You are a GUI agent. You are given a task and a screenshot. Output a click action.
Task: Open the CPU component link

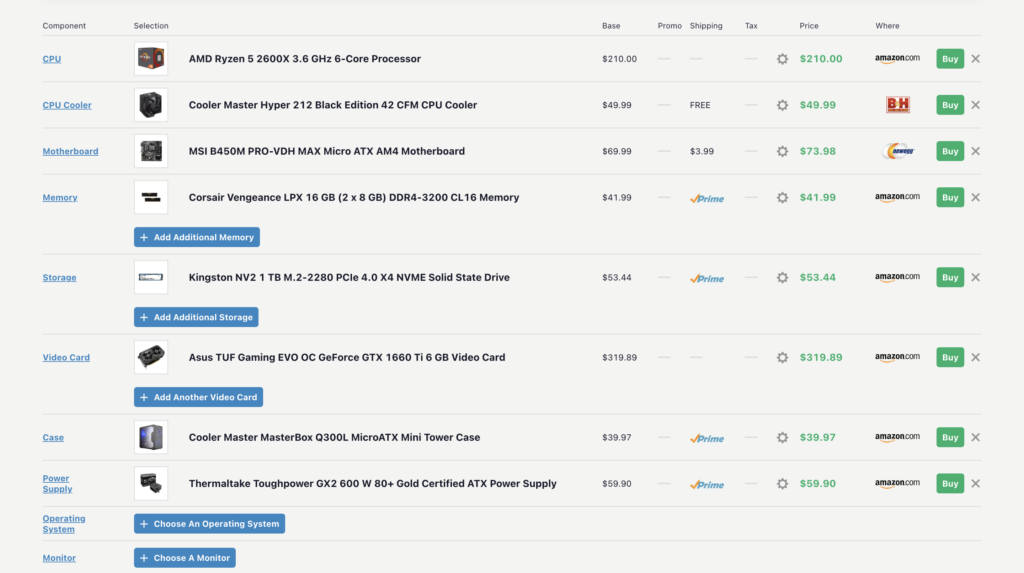pyautogui.click(x=52, y=59)
